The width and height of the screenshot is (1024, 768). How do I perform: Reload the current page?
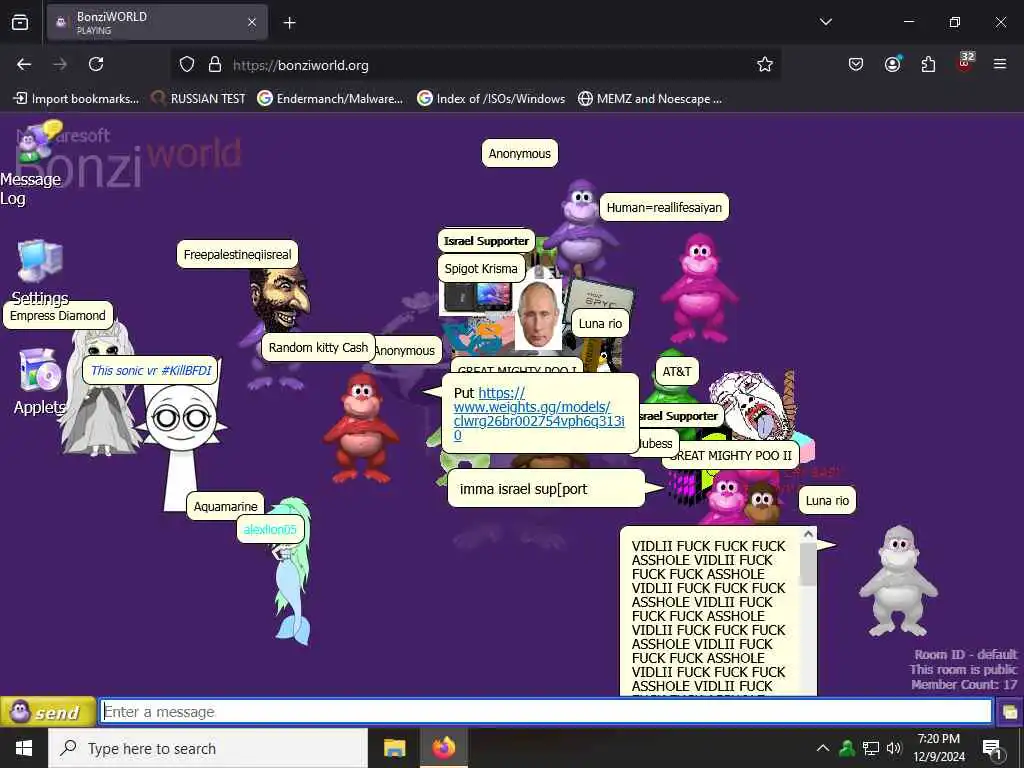[x=96, y=65]
